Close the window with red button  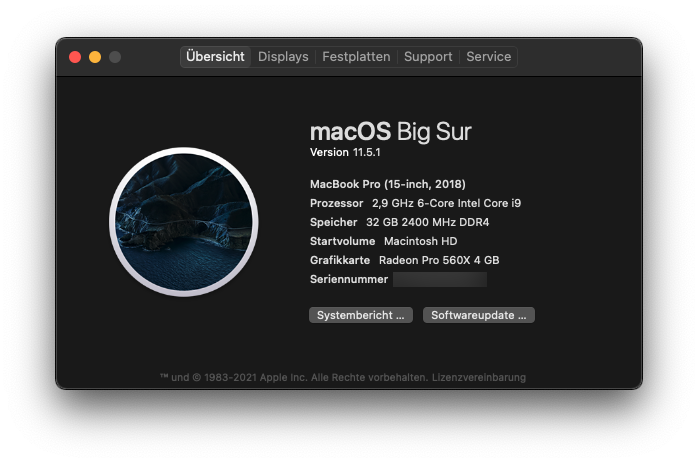tap(75, 57)
